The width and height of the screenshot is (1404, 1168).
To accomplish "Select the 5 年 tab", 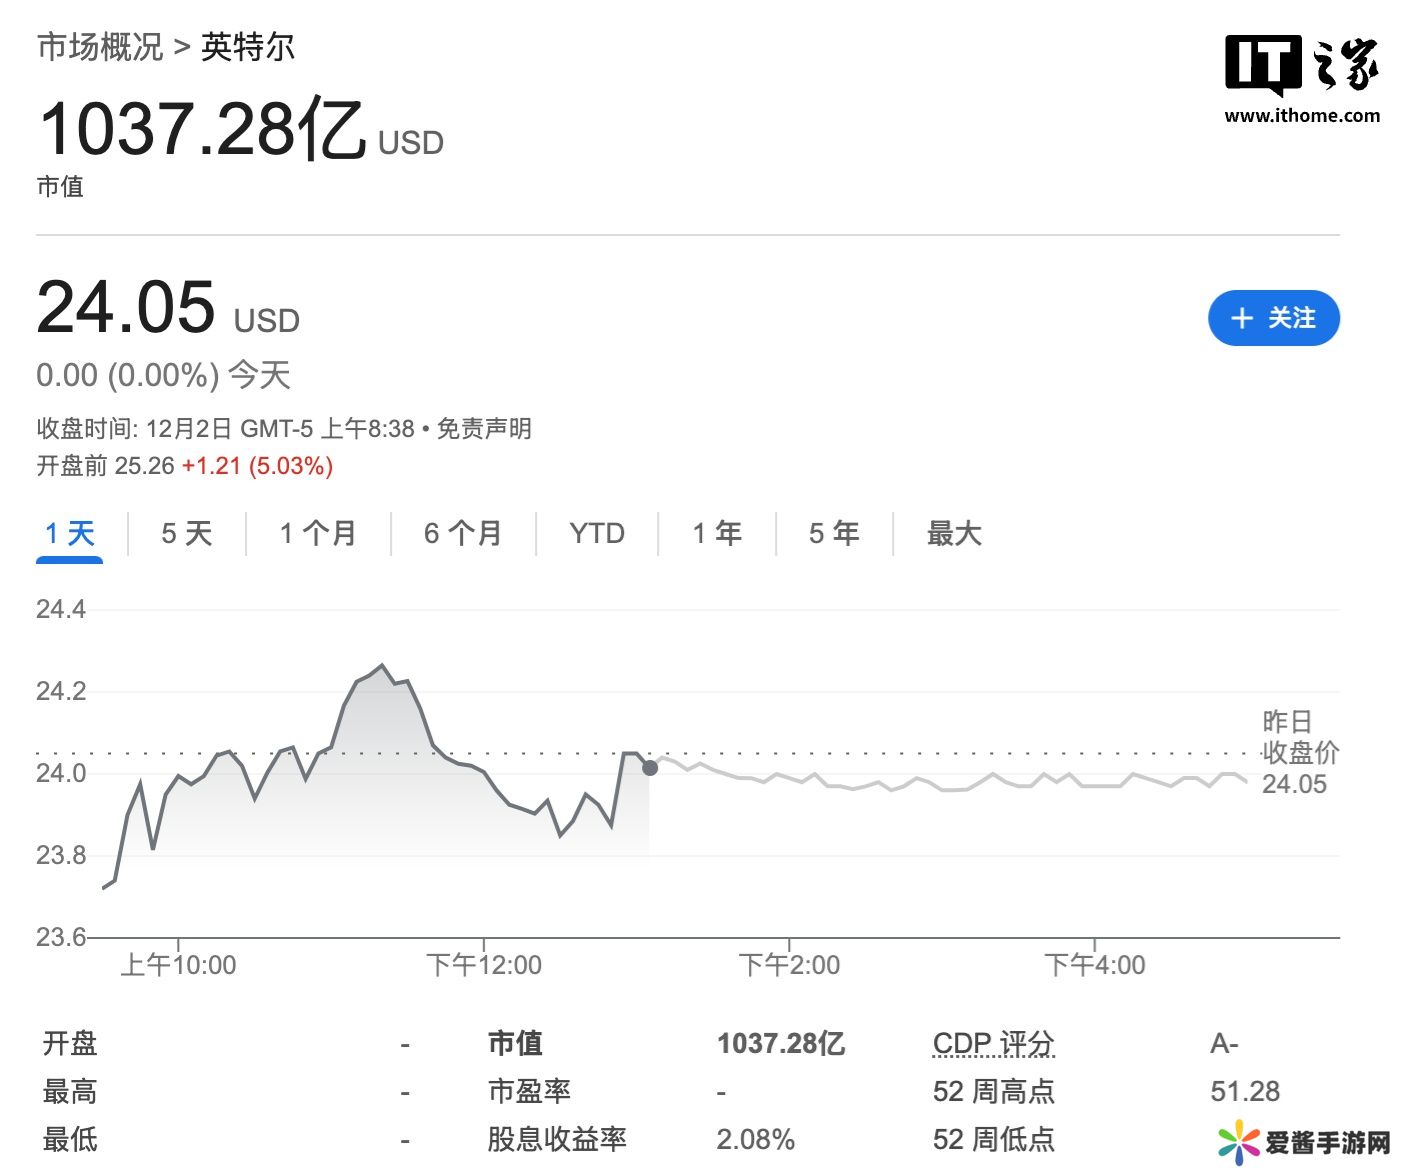I will point(834,533).
